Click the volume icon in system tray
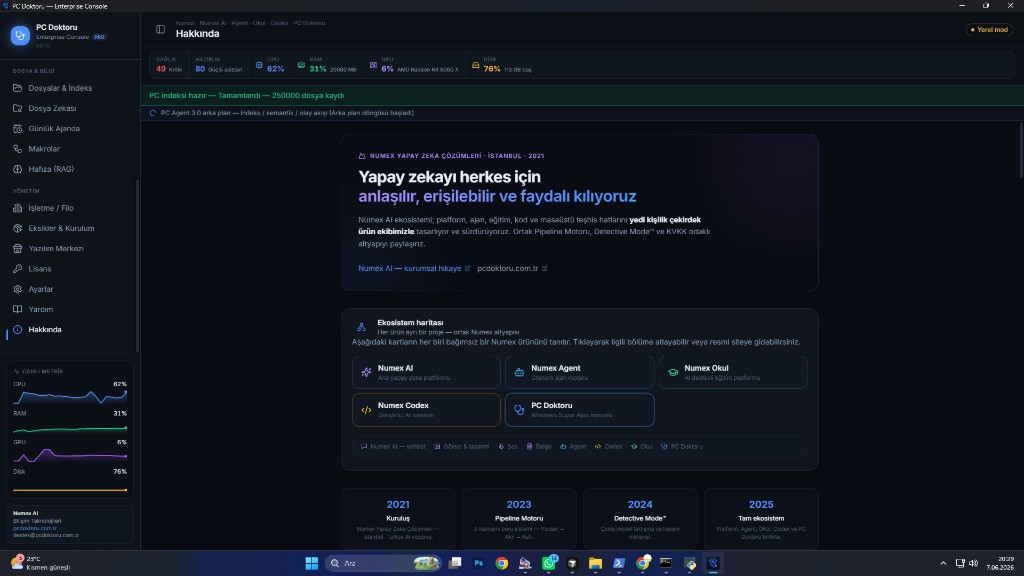The width and height of the screenshot is (1024, 576). tap(973, 563)
